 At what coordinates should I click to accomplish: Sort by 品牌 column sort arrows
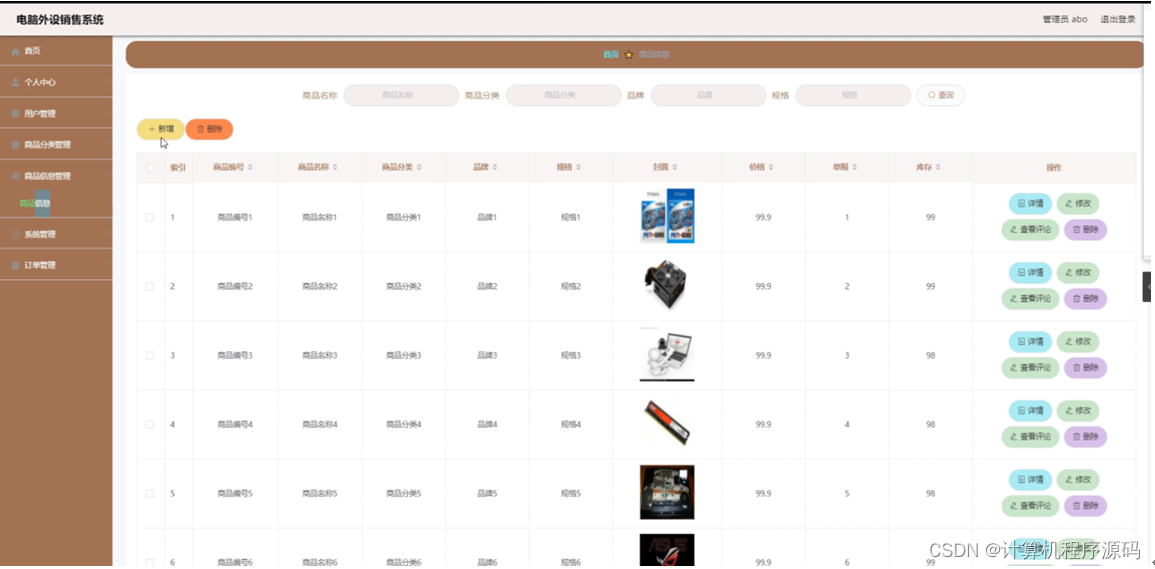point(497,168)
